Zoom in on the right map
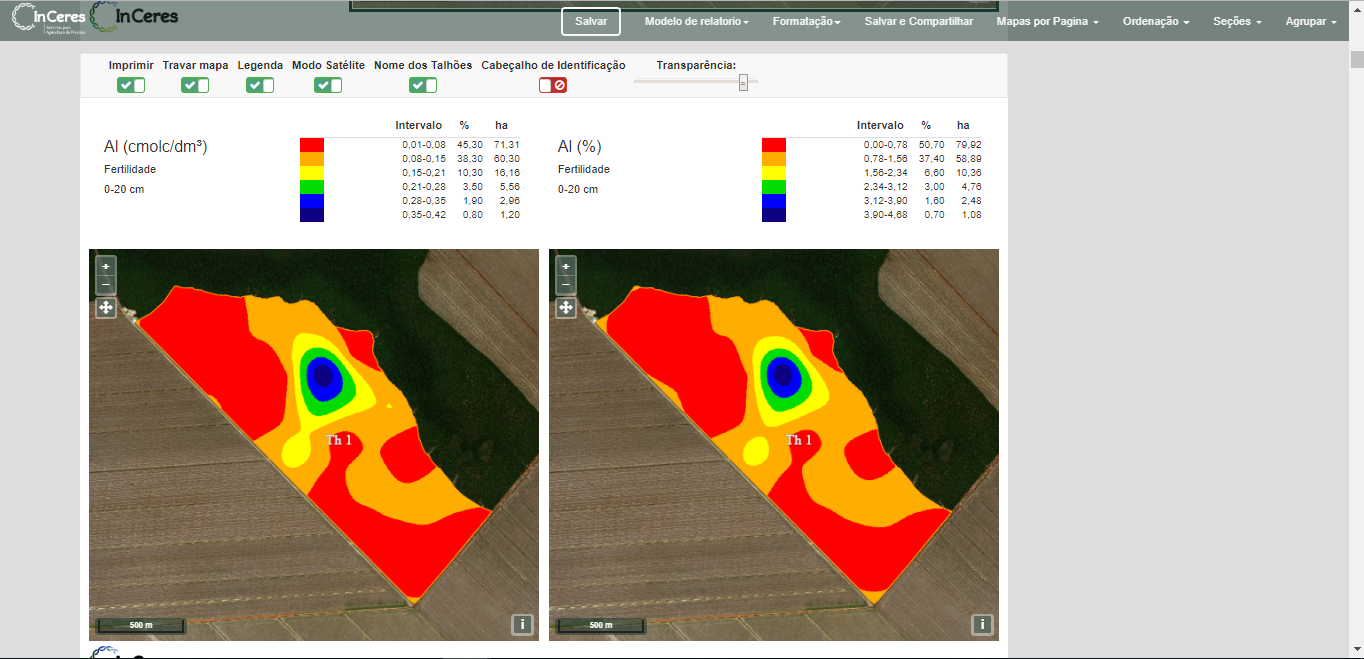The width and height of the screenshot is (1364, 659). coord(566,266)
